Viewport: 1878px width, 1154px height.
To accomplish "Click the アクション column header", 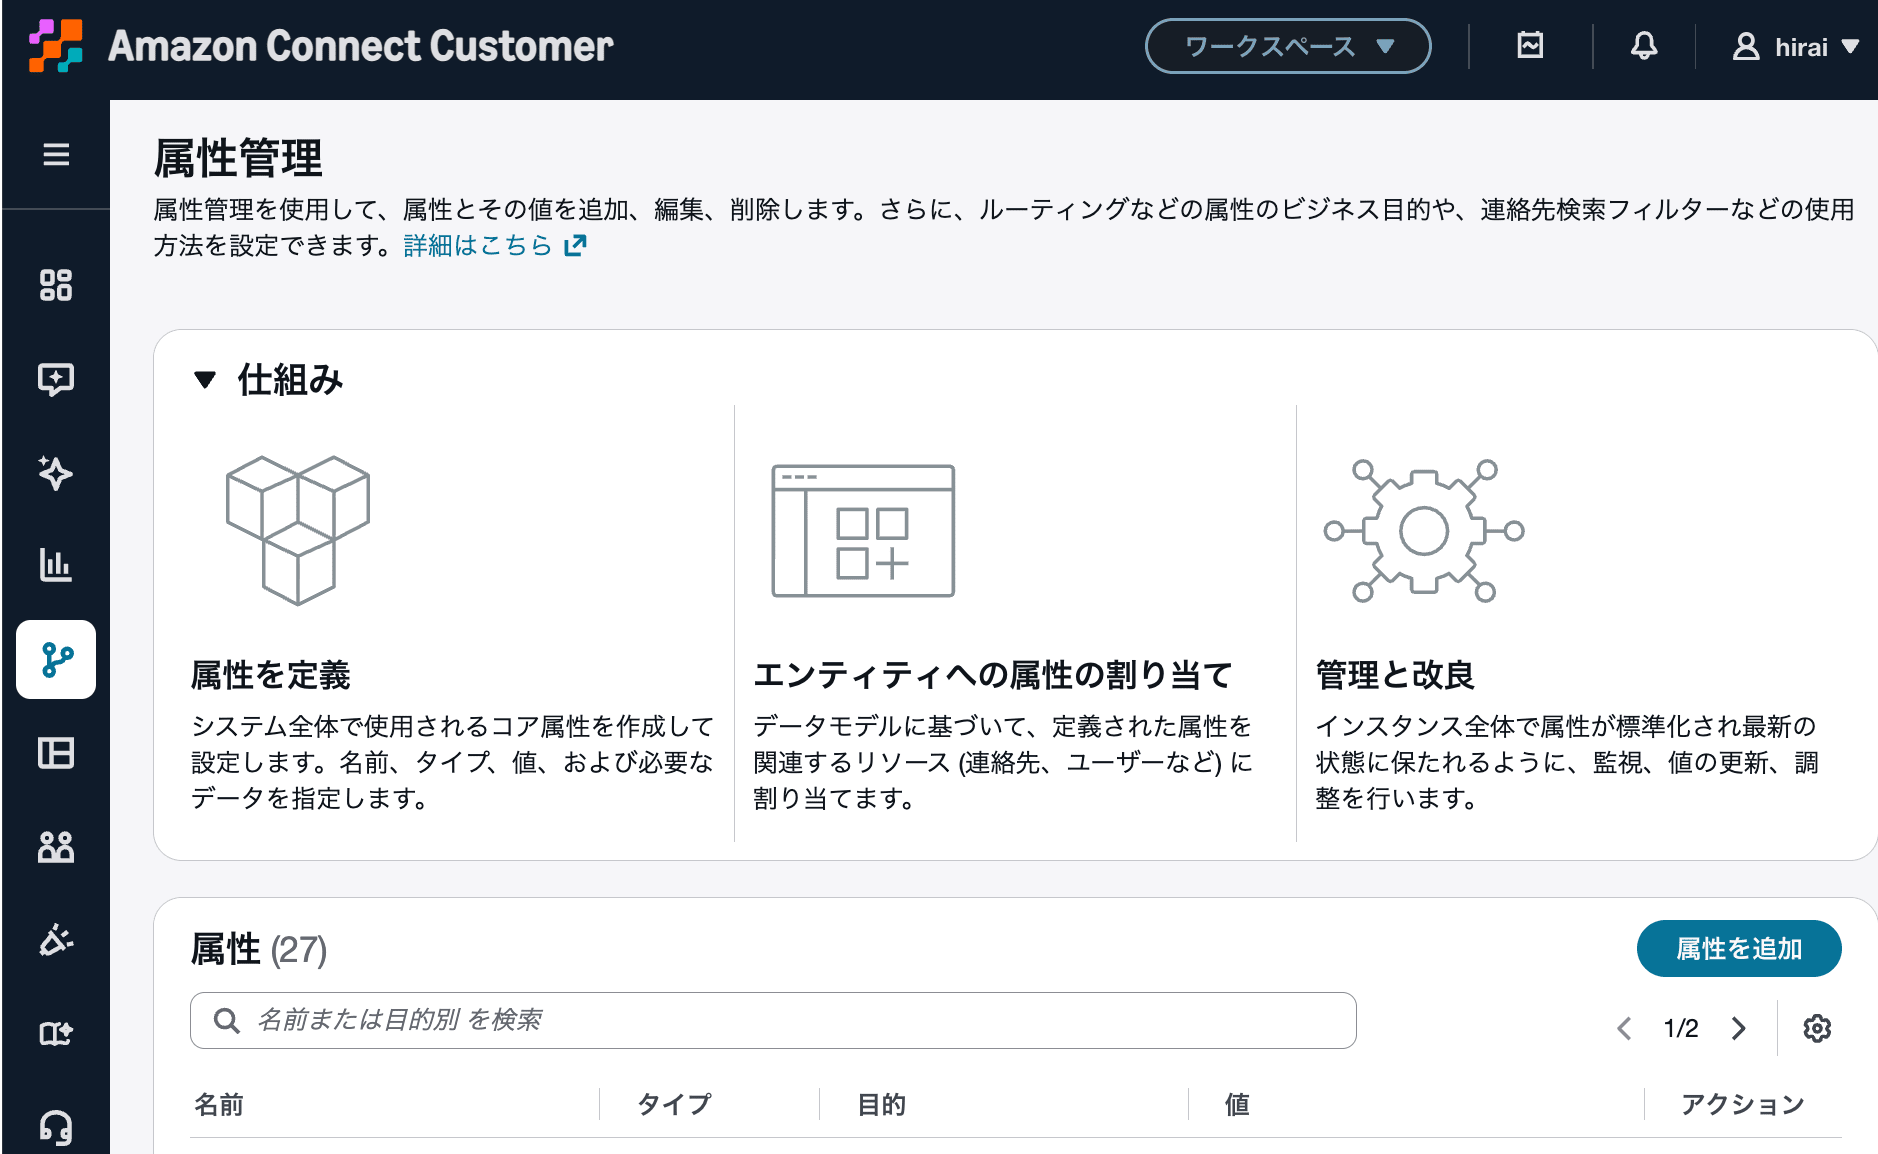I will (x=1742, y=1104).
